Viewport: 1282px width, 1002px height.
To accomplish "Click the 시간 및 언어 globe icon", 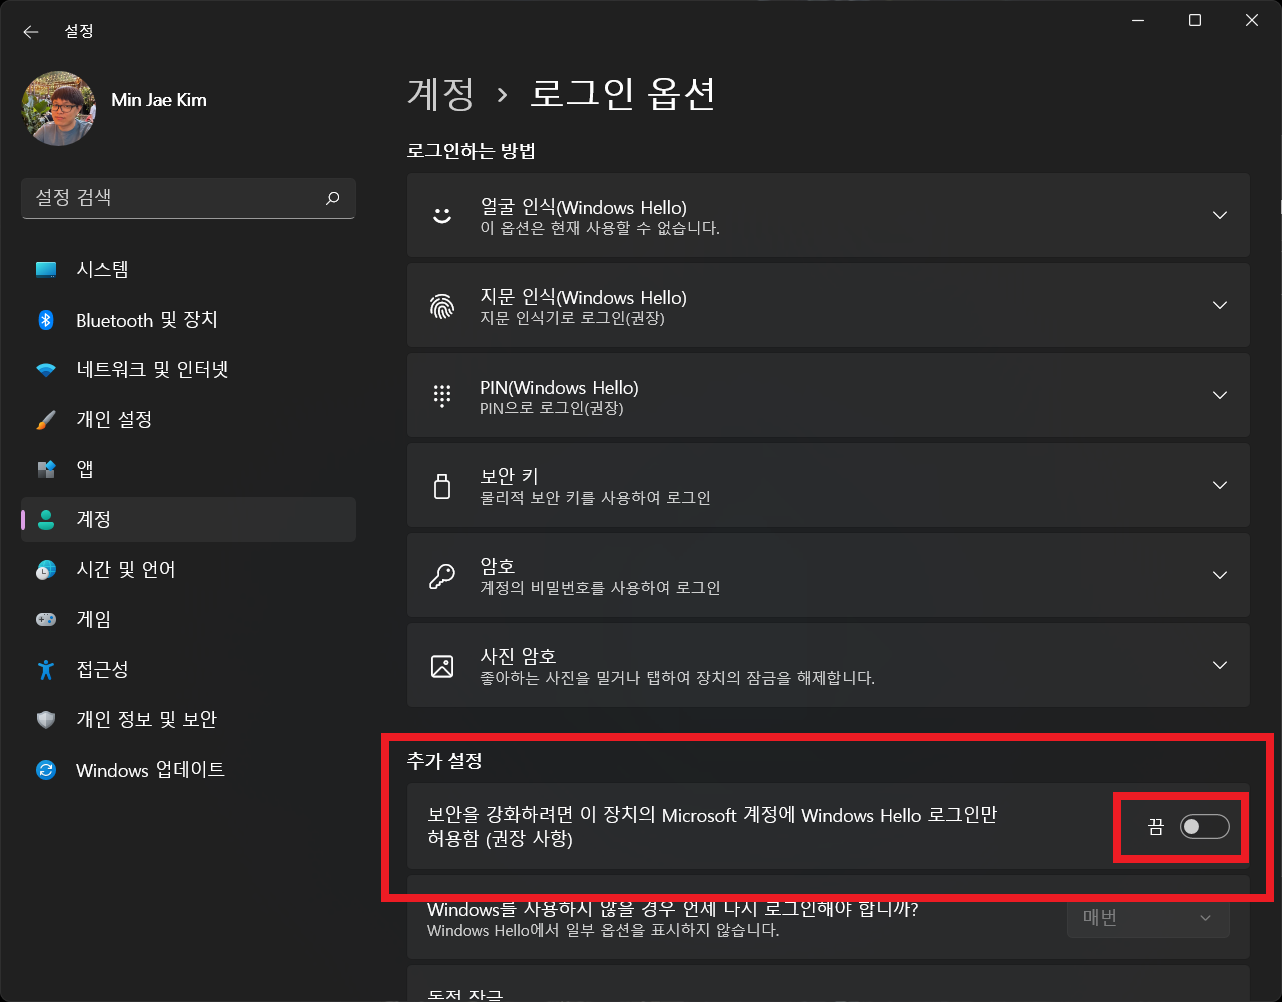I will click(x=46, y=570).
